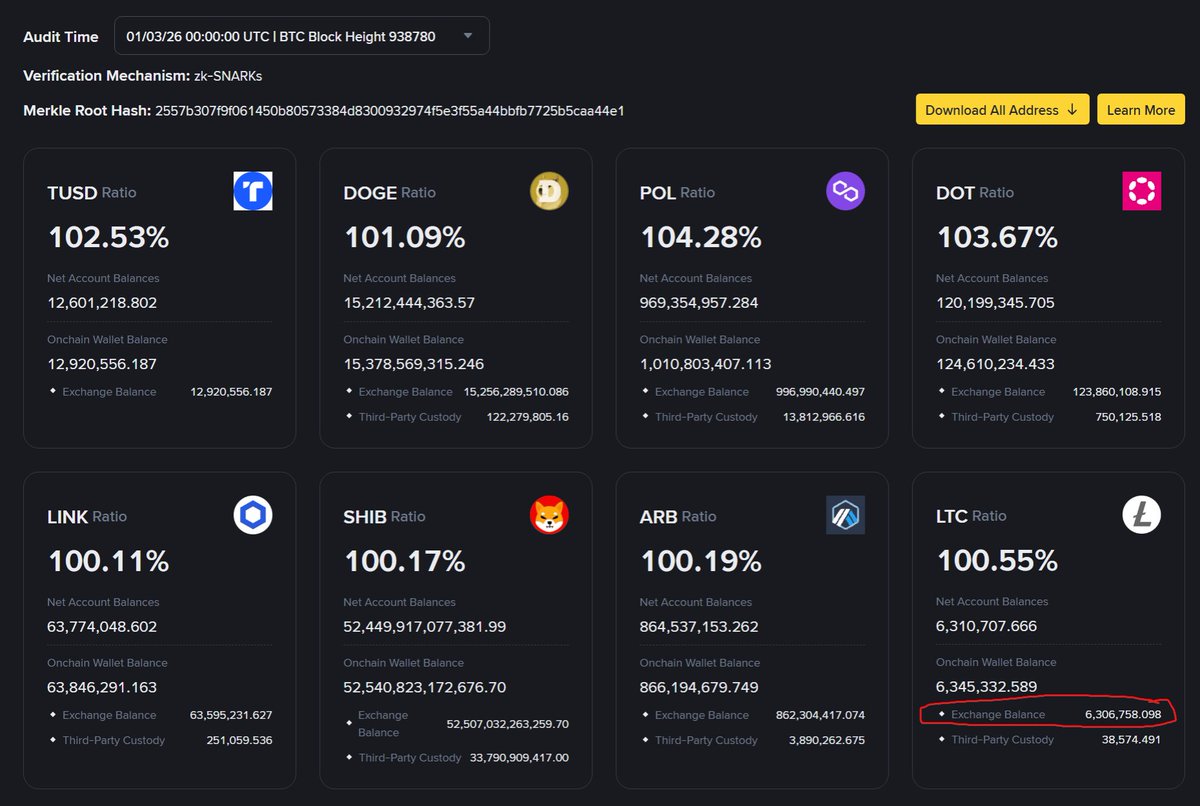The image size is (1200, 806).
Task: Click ARB net account balance 864,537,153.262
Action: click(699, 627)
